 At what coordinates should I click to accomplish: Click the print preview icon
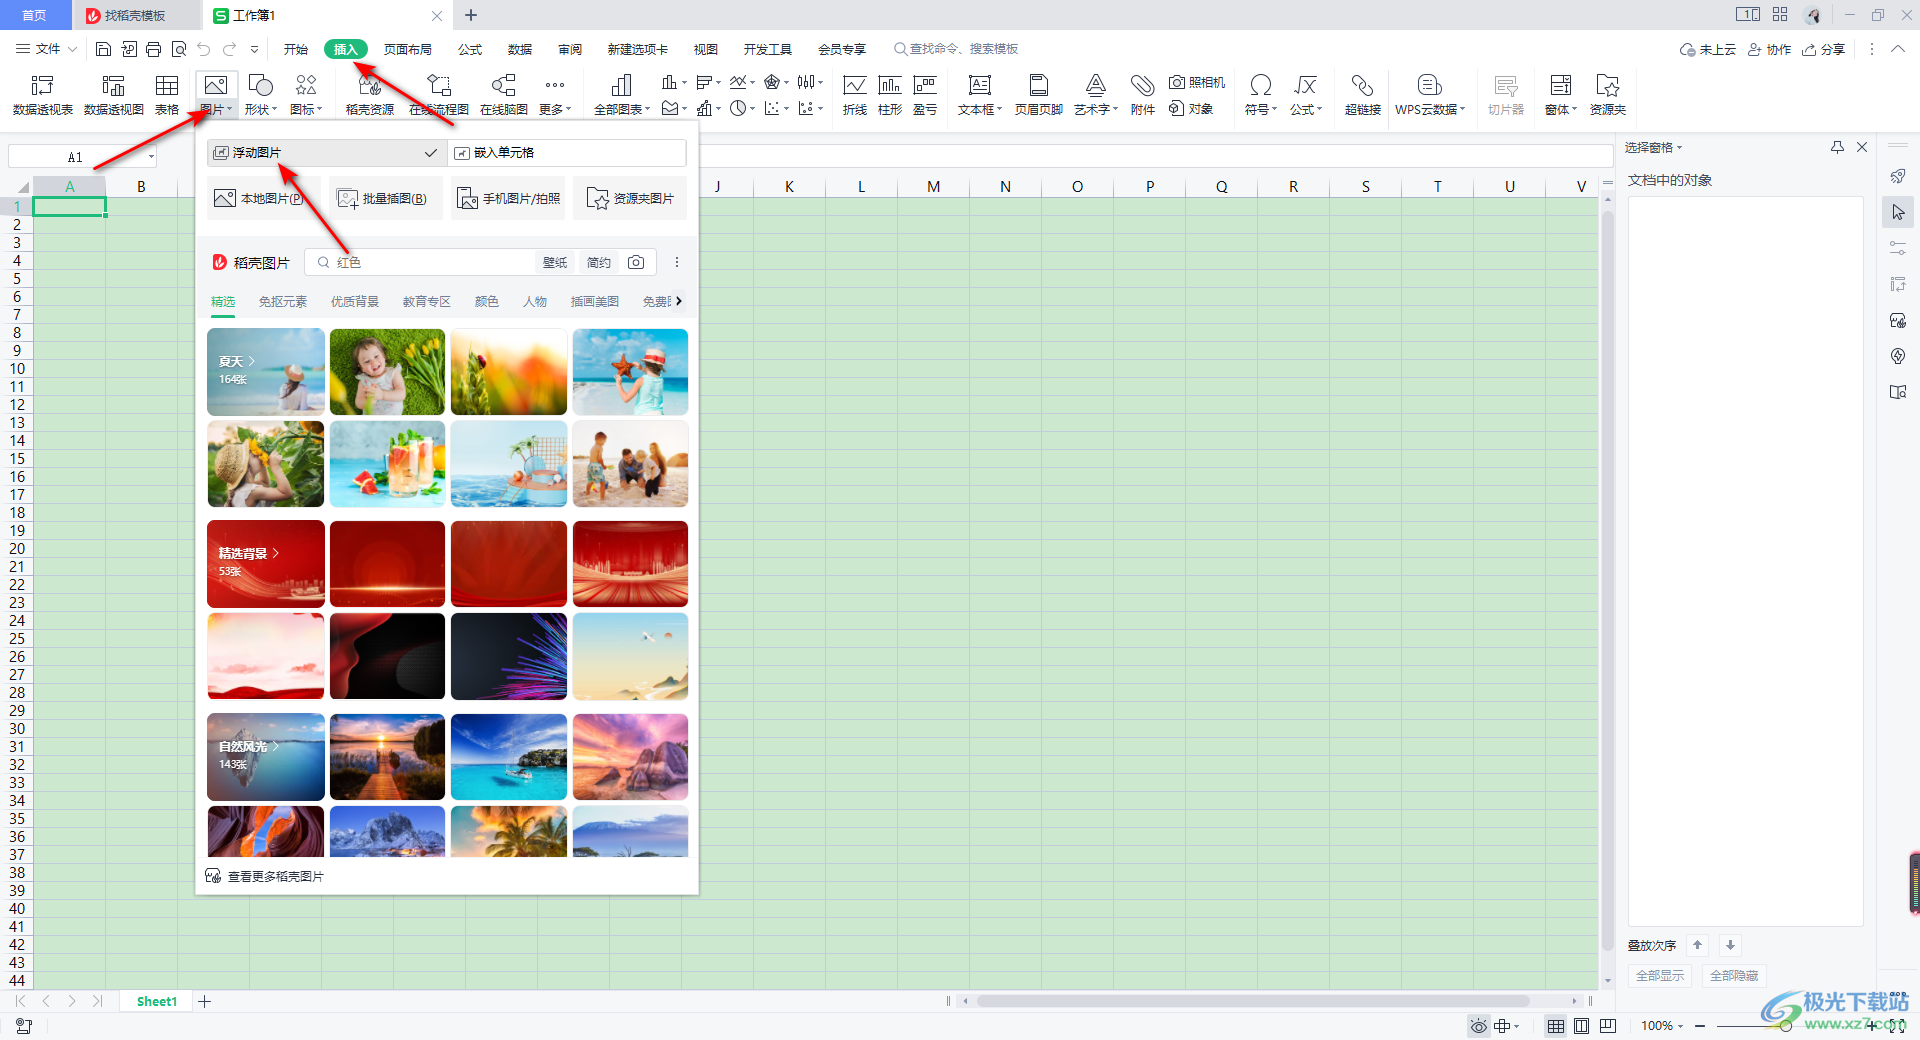coord(179,49)
